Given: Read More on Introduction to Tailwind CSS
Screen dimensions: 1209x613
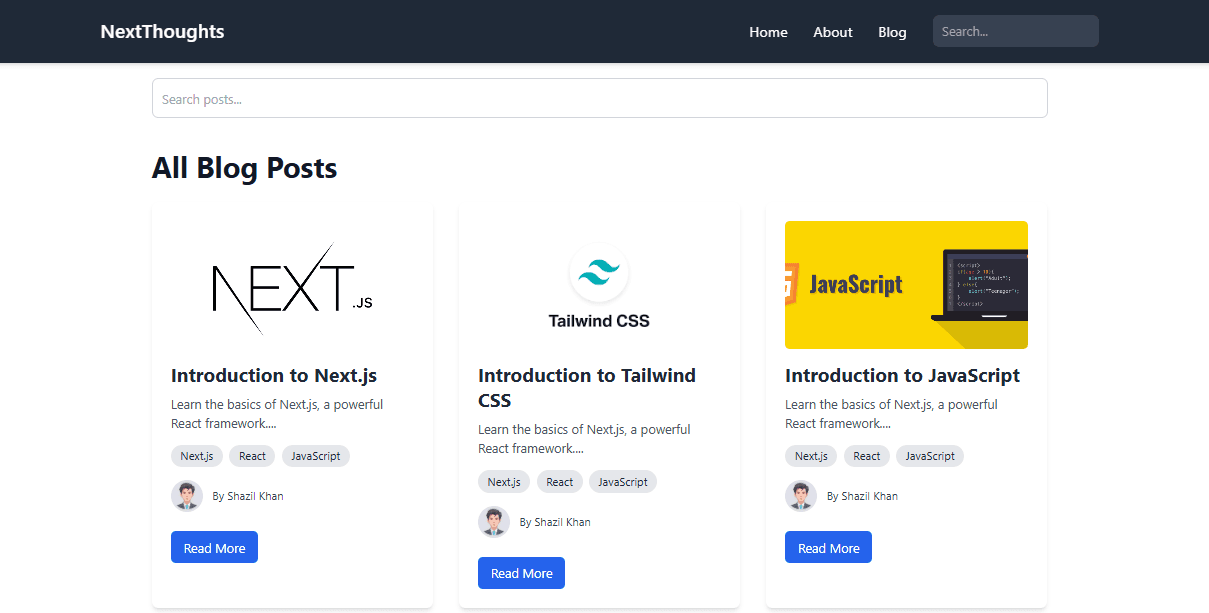Looking at the screenshot, I should tap(521, 573).
